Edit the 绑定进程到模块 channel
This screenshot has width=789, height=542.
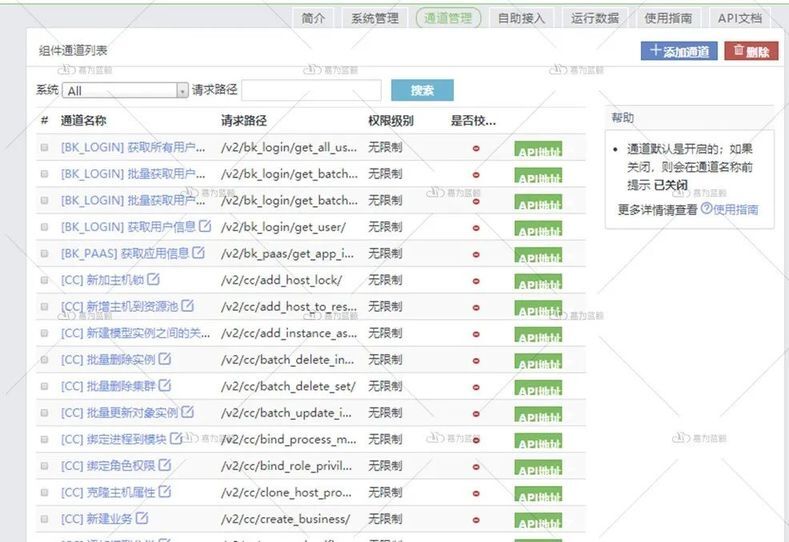pos(176,438)
